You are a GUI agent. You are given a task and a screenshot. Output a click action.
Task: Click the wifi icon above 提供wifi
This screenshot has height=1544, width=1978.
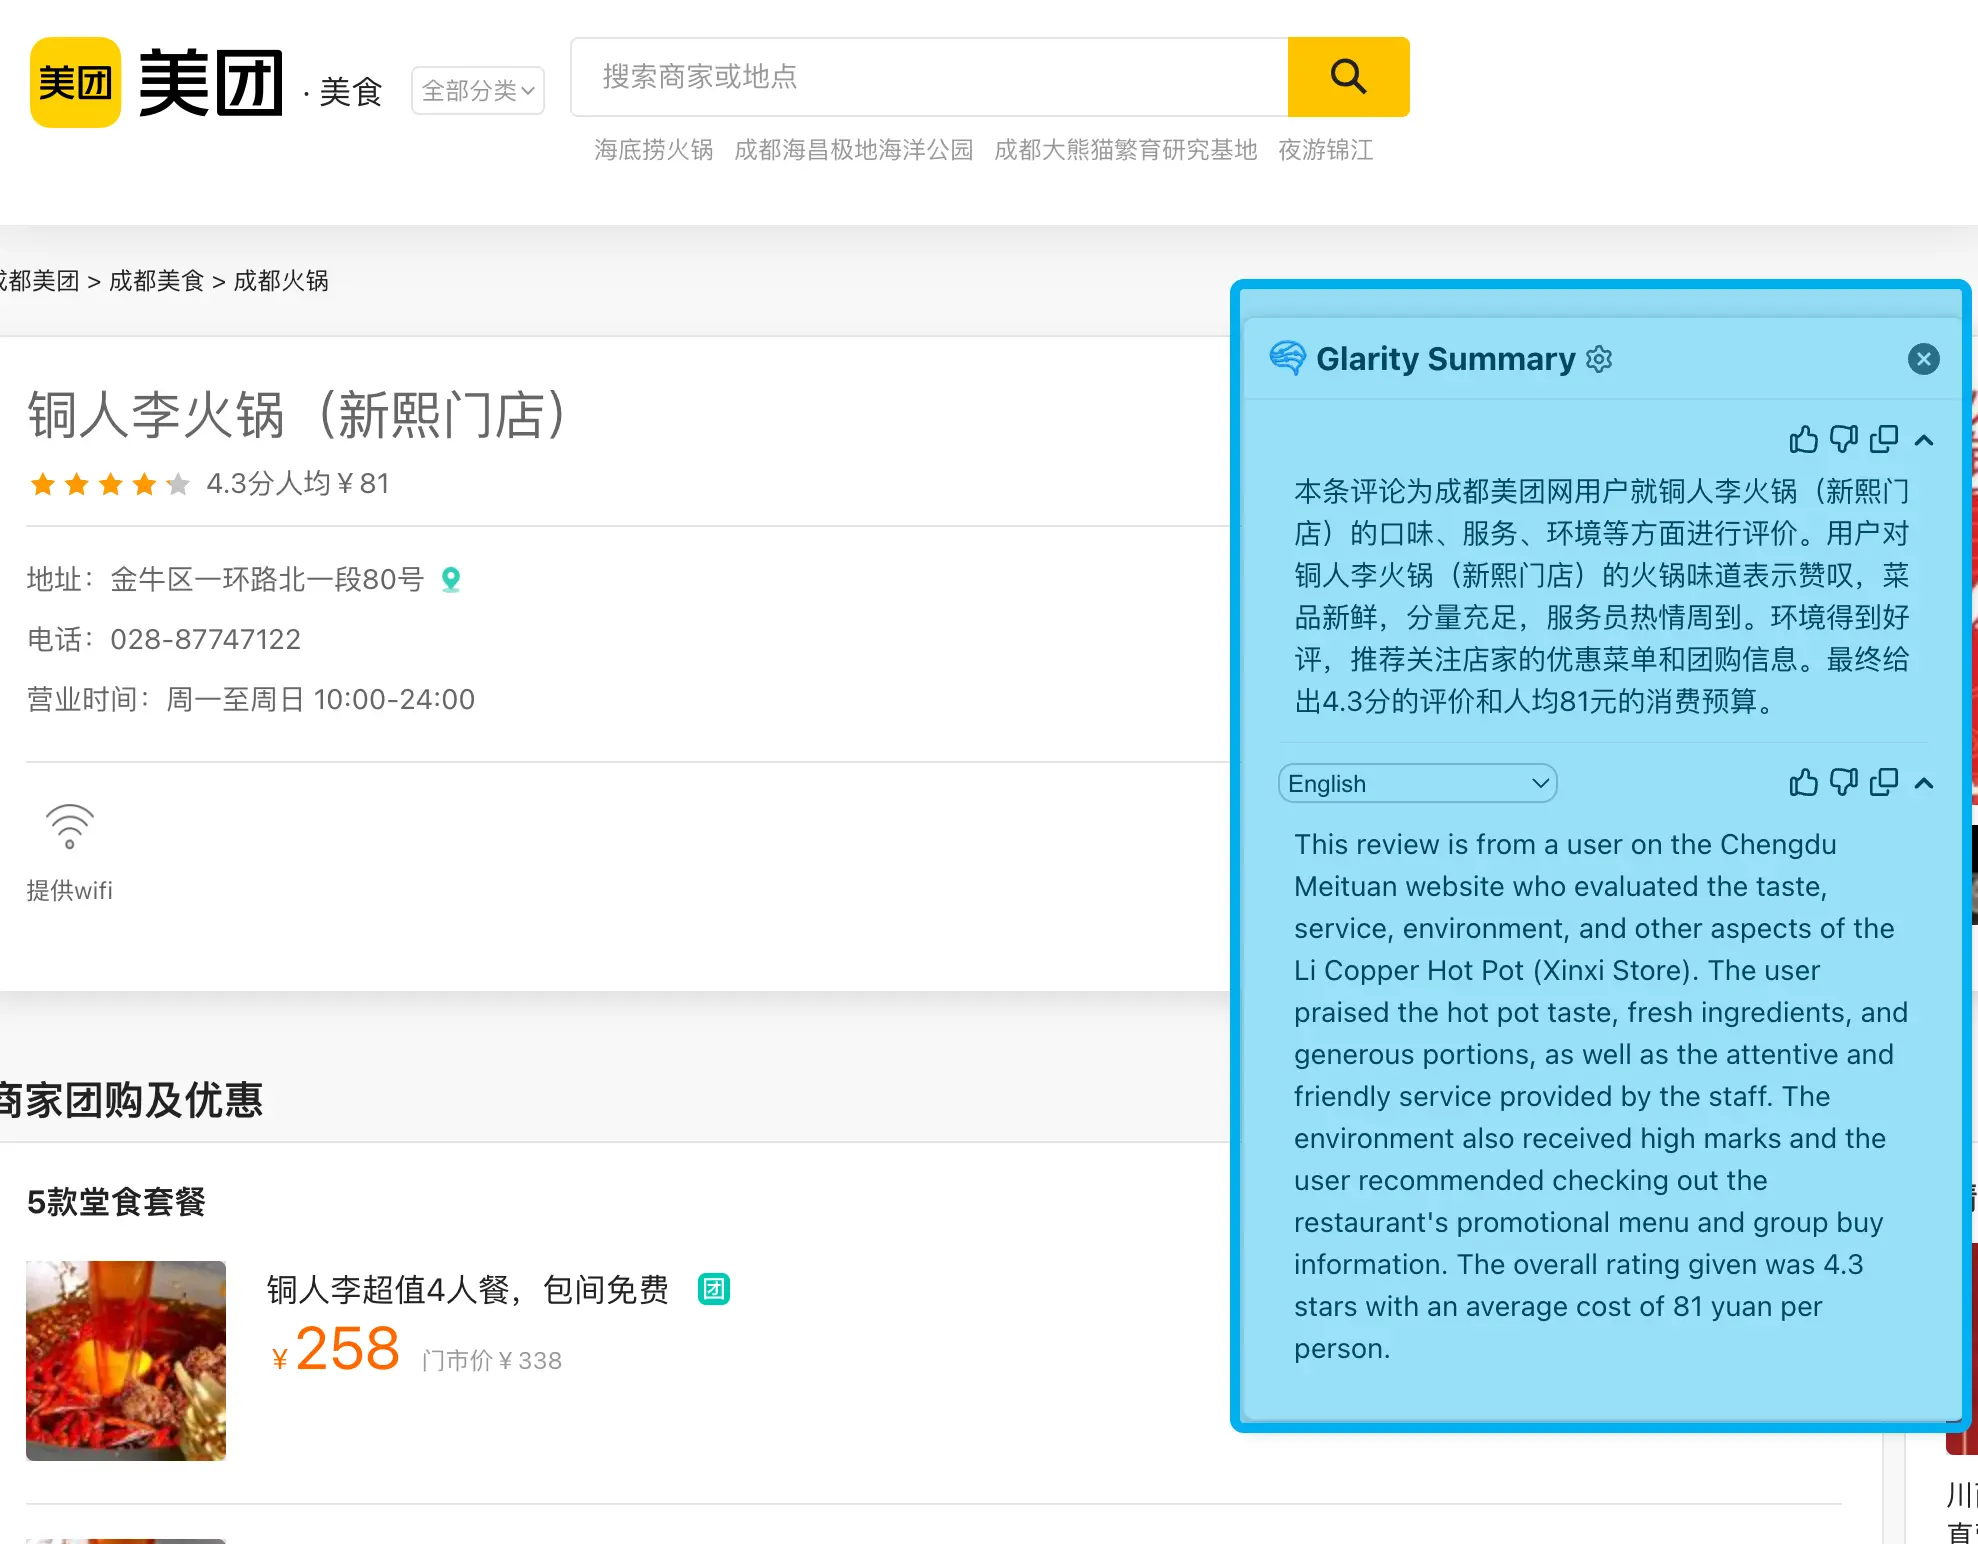point(68,827)
